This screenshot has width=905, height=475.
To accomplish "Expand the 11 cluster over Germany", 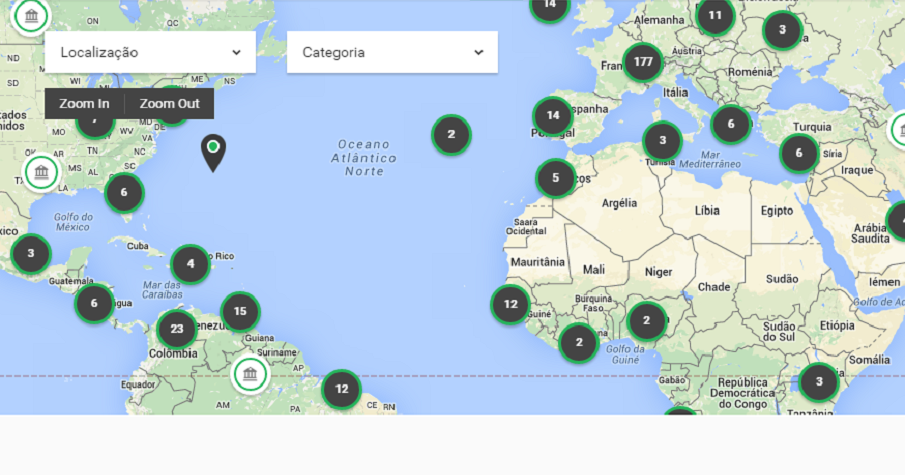I will click(x=715, y=16).
